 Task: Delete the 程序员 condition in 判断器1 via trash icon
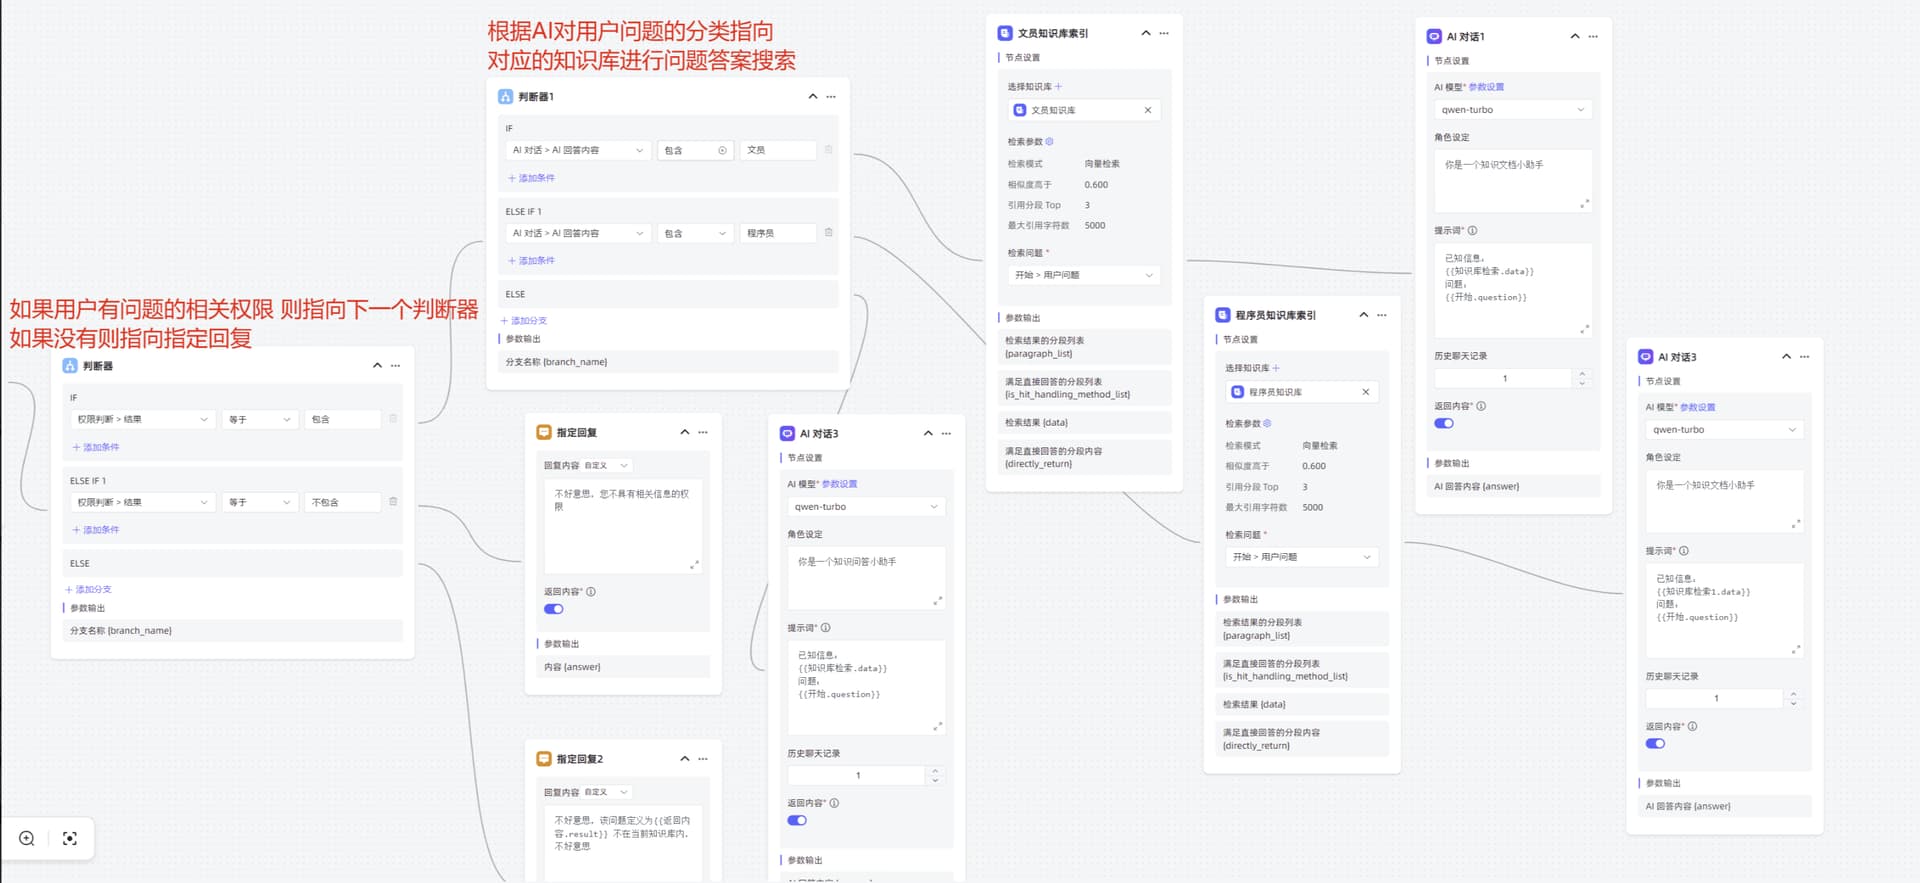(x=828, y=233)
